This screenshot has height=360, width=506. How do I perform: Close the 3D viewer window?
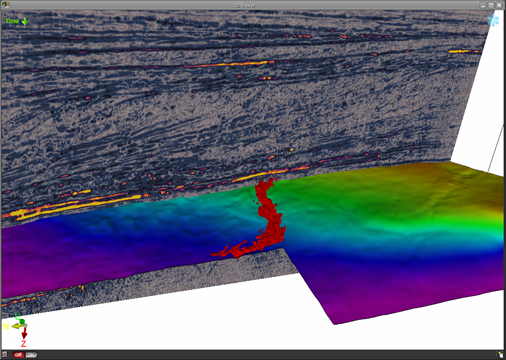[499, 5]
